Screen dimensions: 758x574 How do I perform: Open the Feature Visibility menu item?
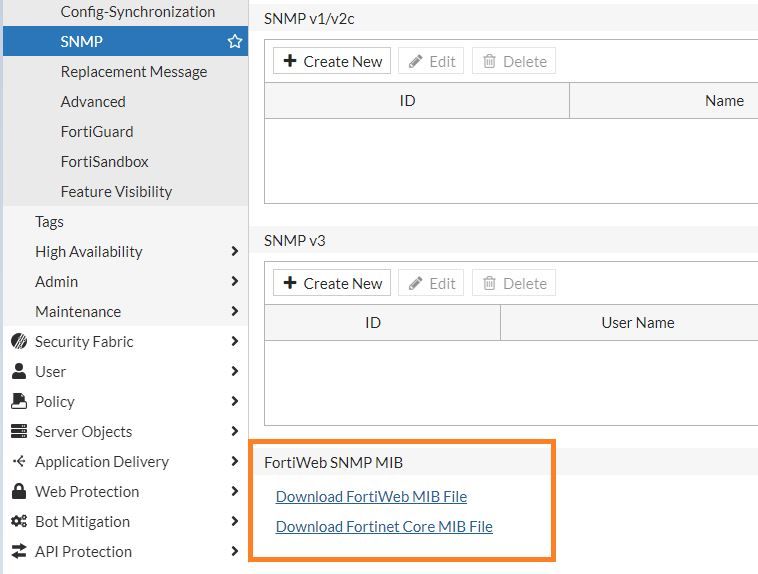click(116, 192)
